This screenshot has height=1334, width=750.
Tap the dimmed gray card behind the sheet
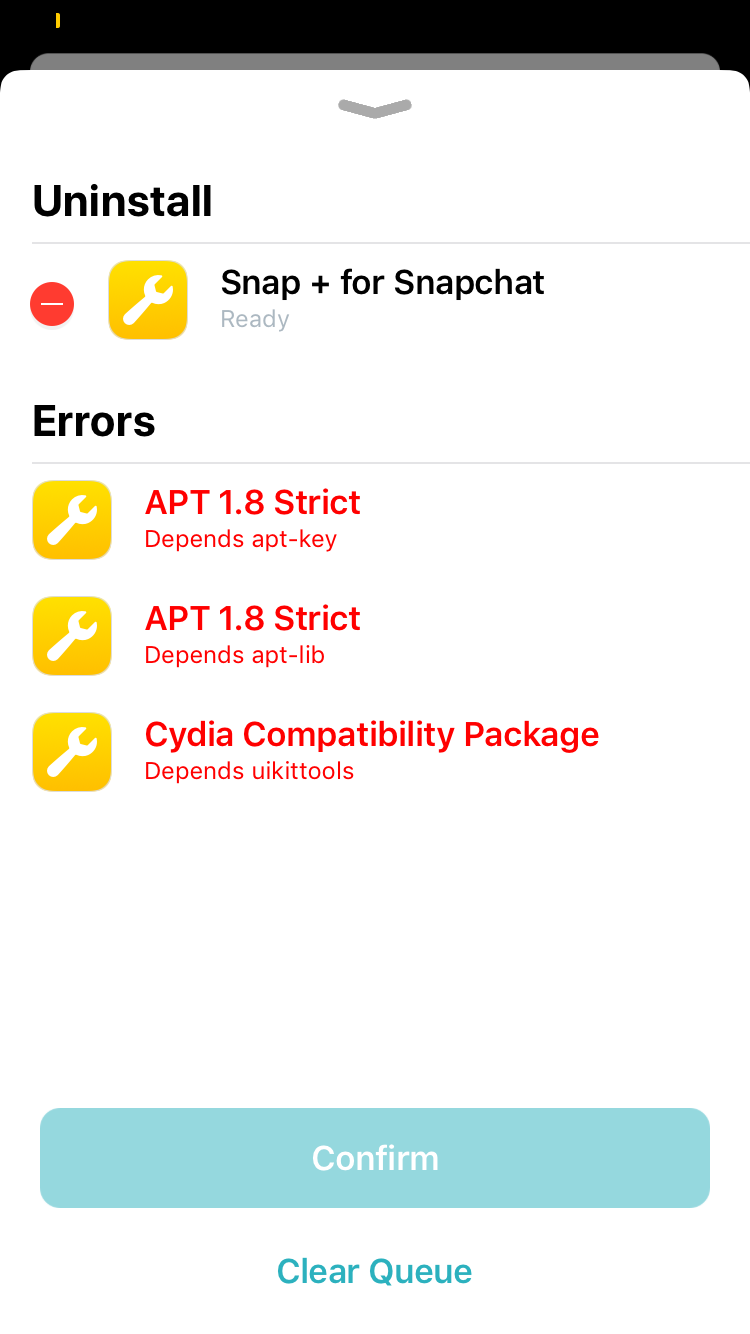pos(375,61)
